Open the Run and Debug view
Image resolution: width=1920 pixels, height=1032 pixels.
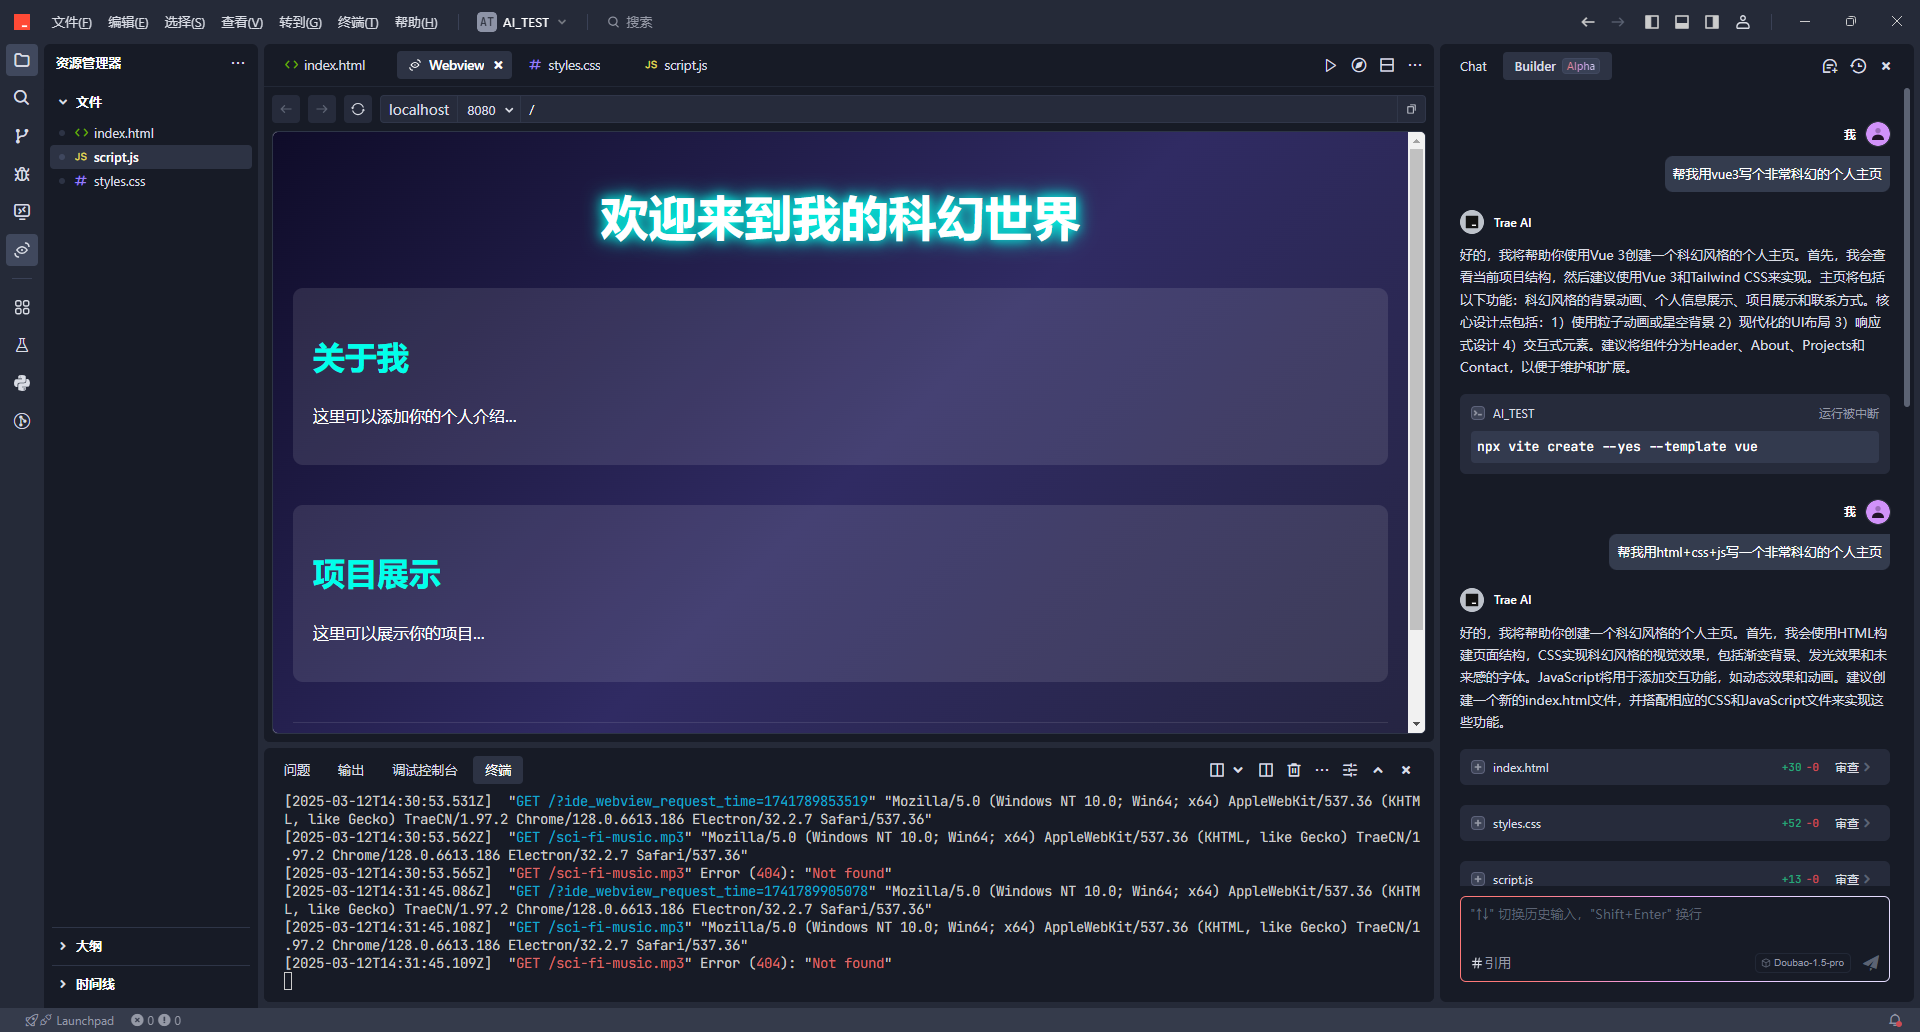[22, 174]
